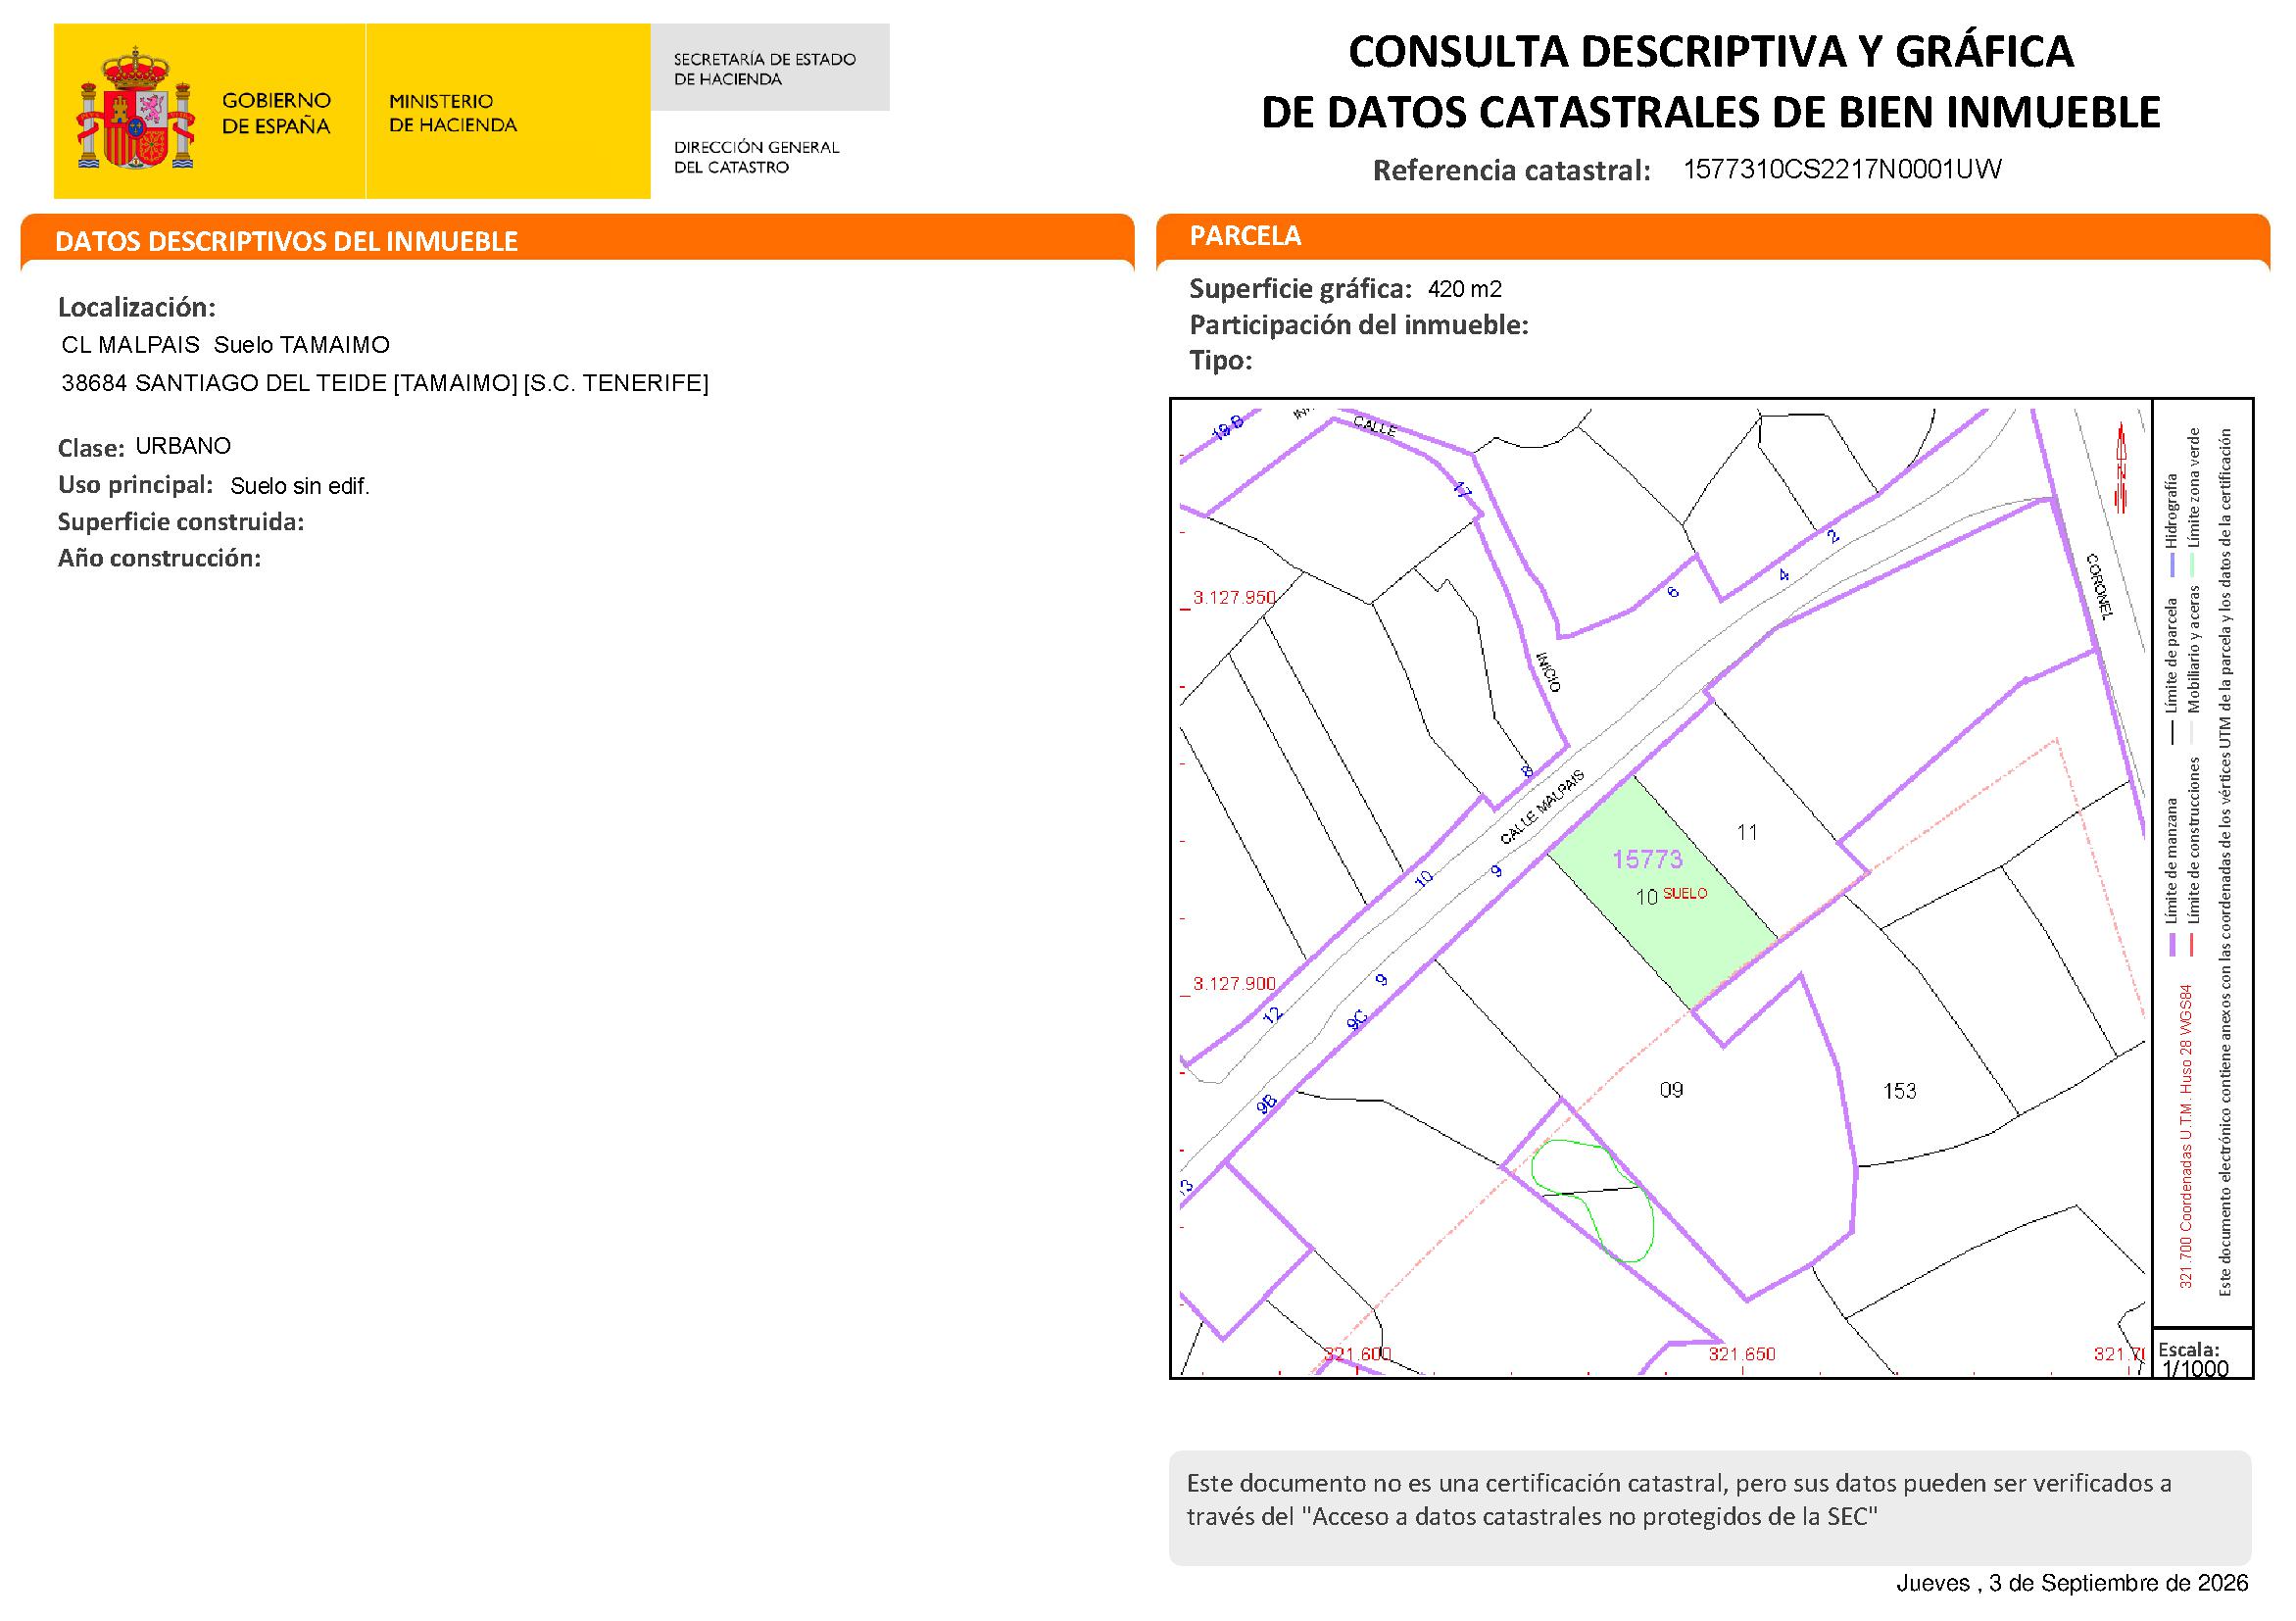
Task: Click the green zone outline shape on map
Action: tap(1592, 1200)
